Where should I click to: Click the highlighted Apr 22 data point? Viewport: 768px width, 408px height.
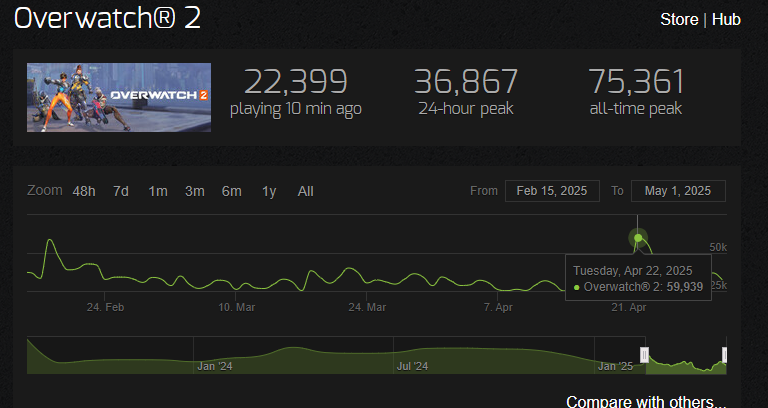tap(638, 238)
